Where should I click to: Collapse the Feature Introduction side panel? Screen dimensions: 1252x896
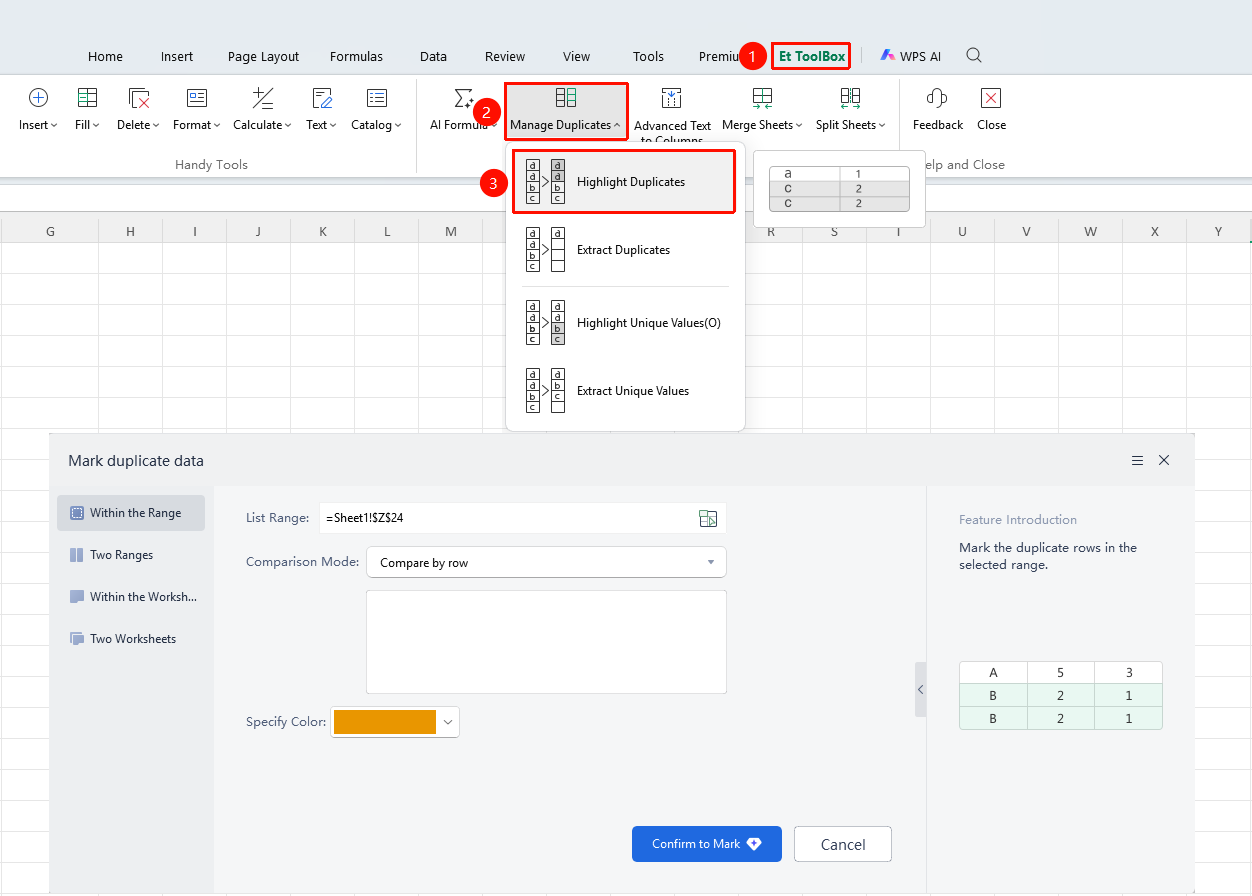pyautogui.click(x=920, y=690)
